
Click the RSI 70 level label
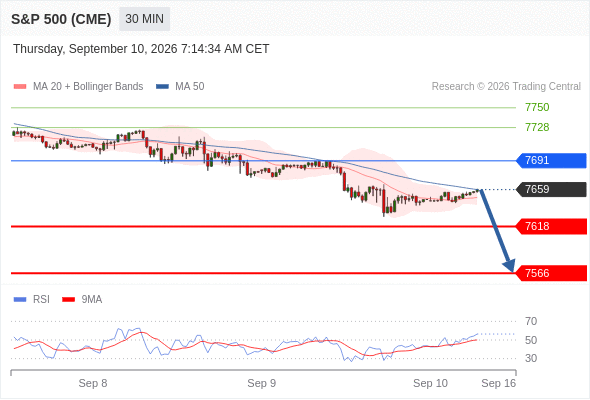[531, 321]
